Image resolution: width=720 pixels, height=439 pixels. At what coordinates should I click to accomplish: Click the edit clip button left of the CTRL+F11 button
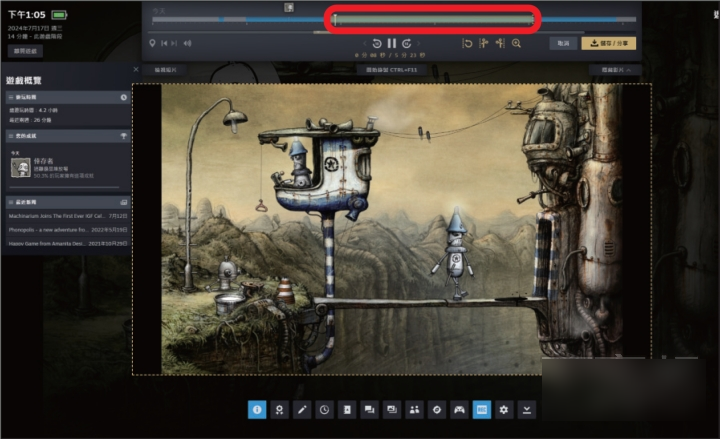(165, 70)
